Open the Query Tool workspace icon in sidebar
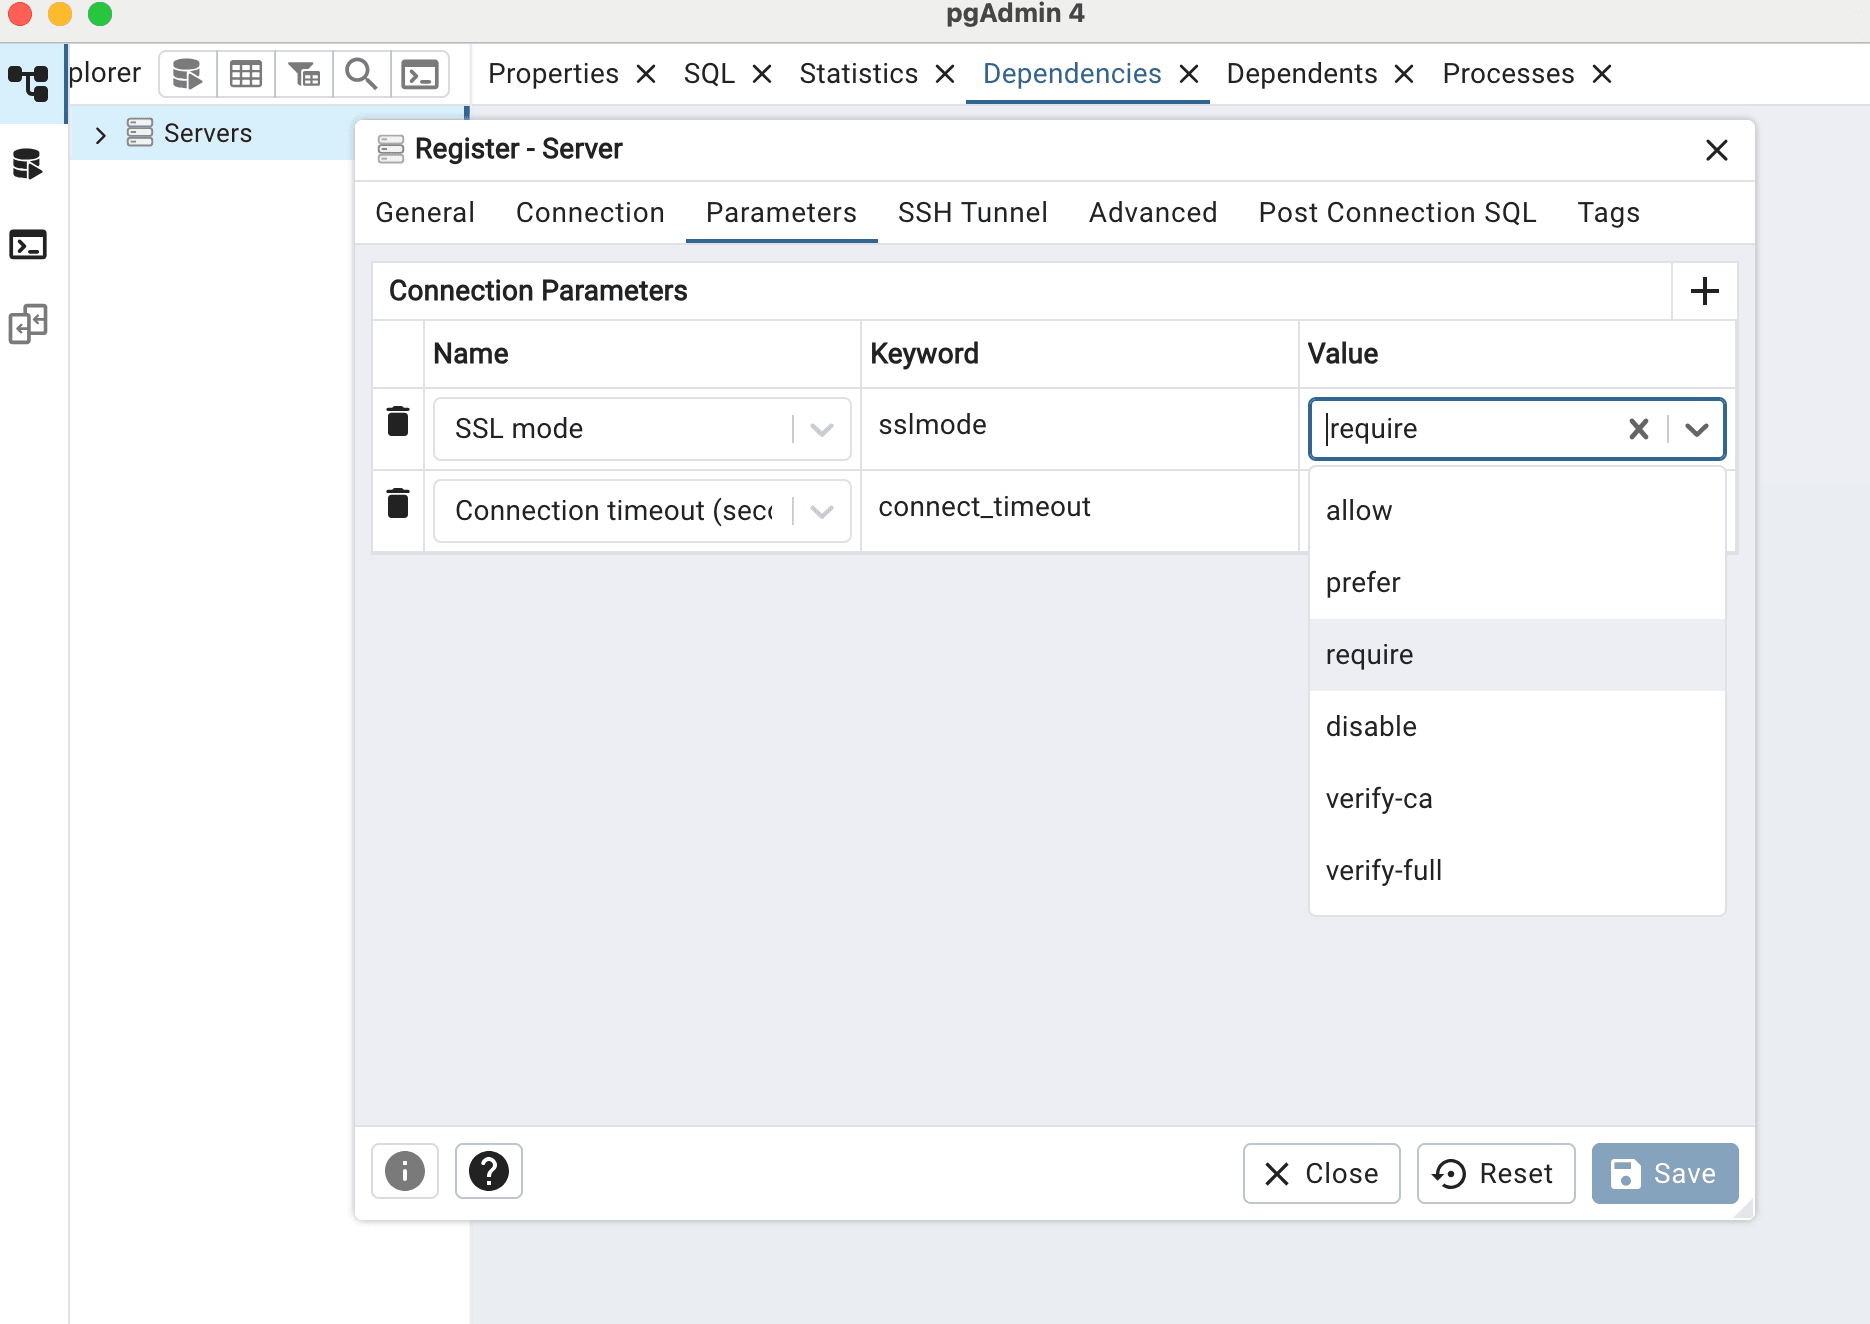This screenshot has height=1324, width=1870. (28, 164)
